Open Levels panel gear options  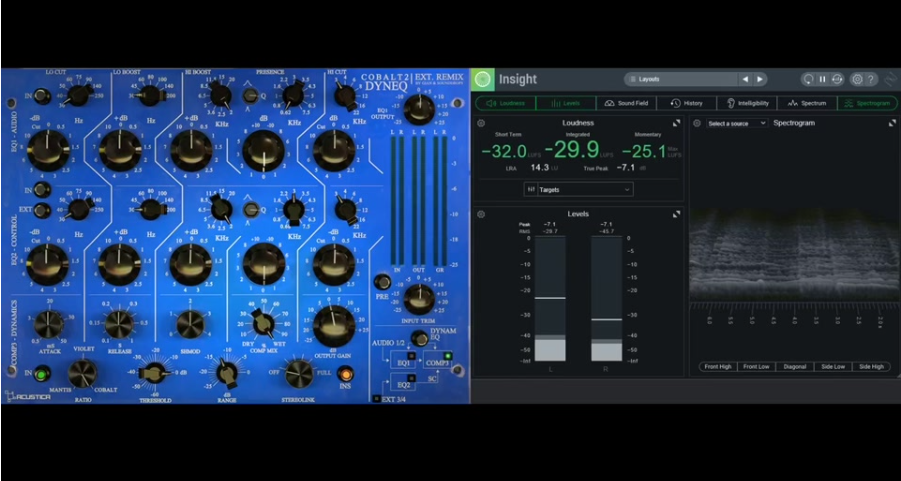[x=481, y=214]
